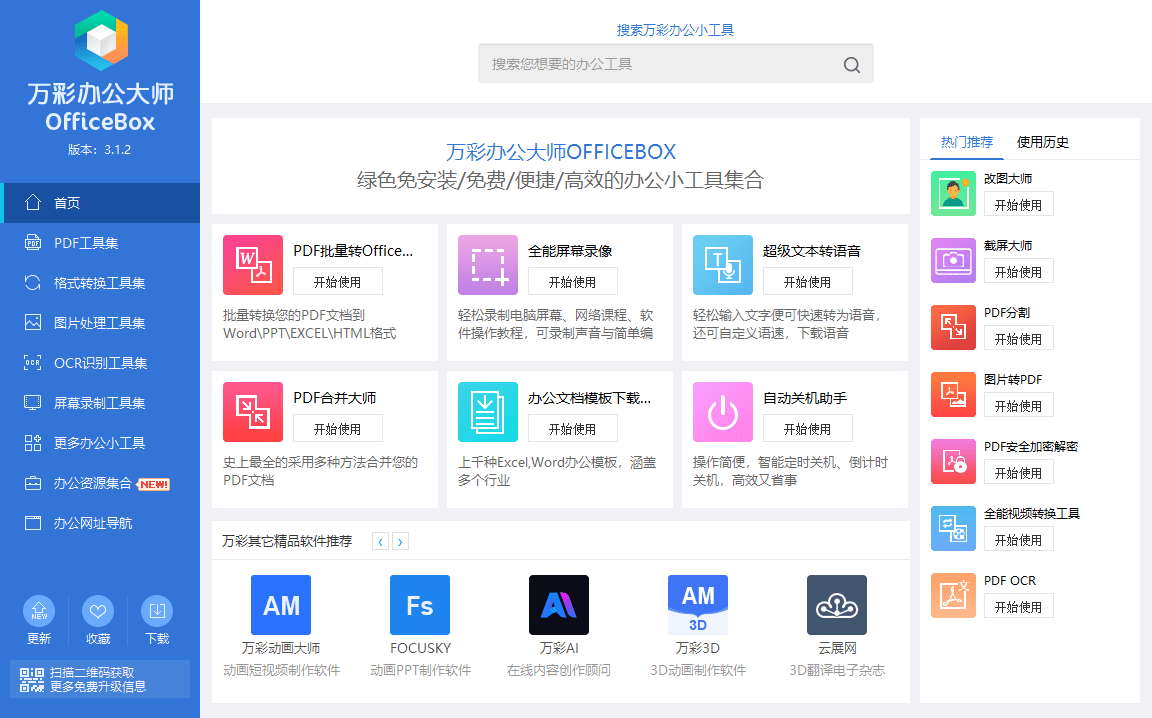Click 开始使用 under 全能屏幕录像
This screenshot has height=718, width=1152.
coord(572,281)
